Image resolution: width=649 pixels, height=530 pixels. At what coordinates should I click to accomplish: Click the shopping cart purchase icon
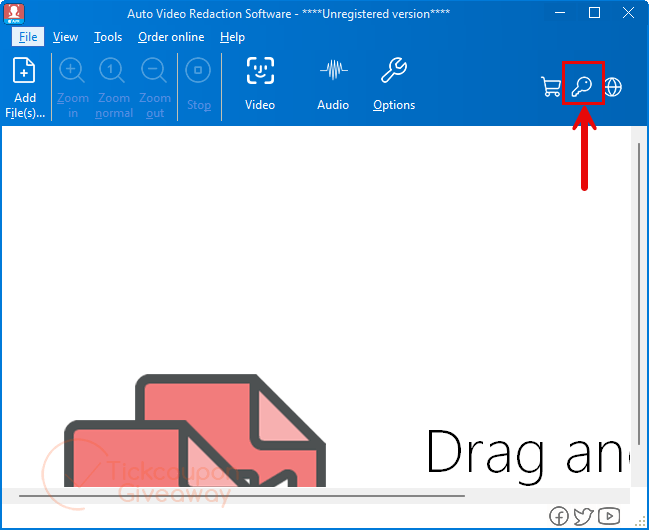[551, 87]
